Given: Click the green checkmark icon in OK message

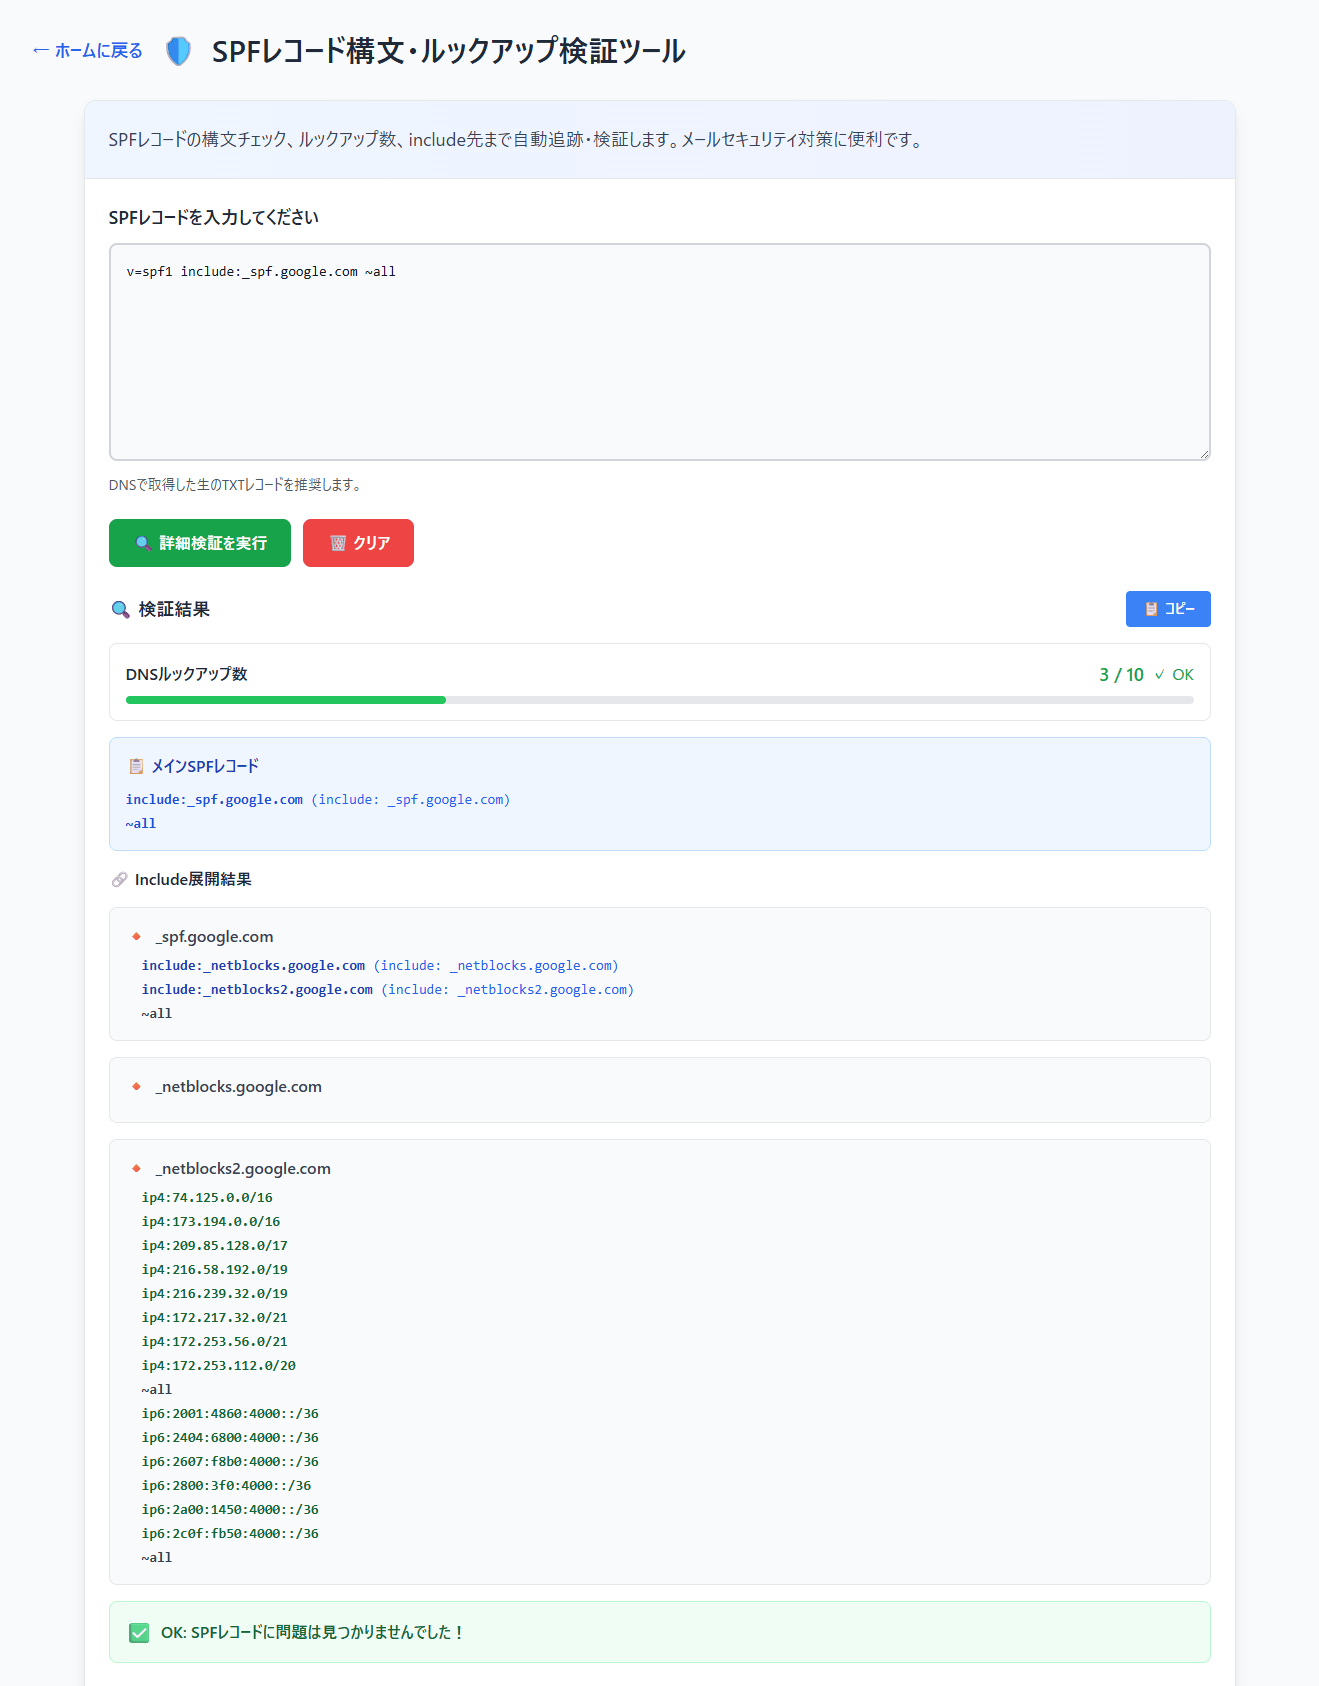Looking at the screenshot, I should tap(139, 1633).
